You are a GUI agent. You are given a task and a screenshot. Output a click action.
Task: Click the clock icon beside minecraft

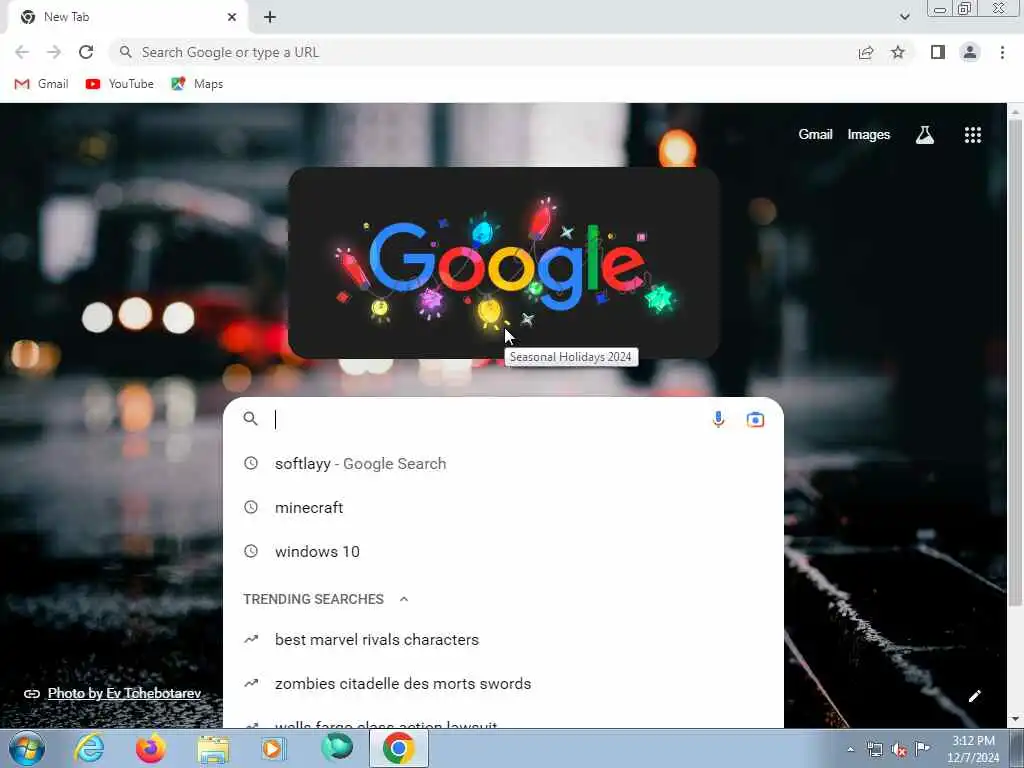point(251,507)
